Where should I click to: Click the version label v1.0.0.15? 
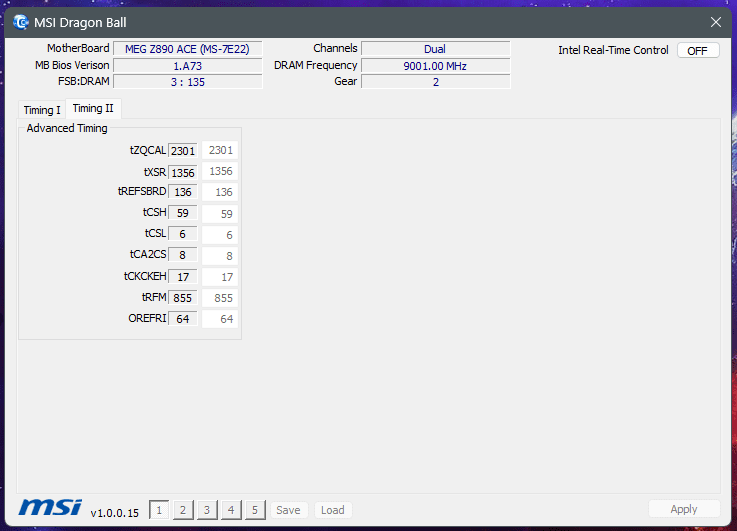[x=115, y=513]
